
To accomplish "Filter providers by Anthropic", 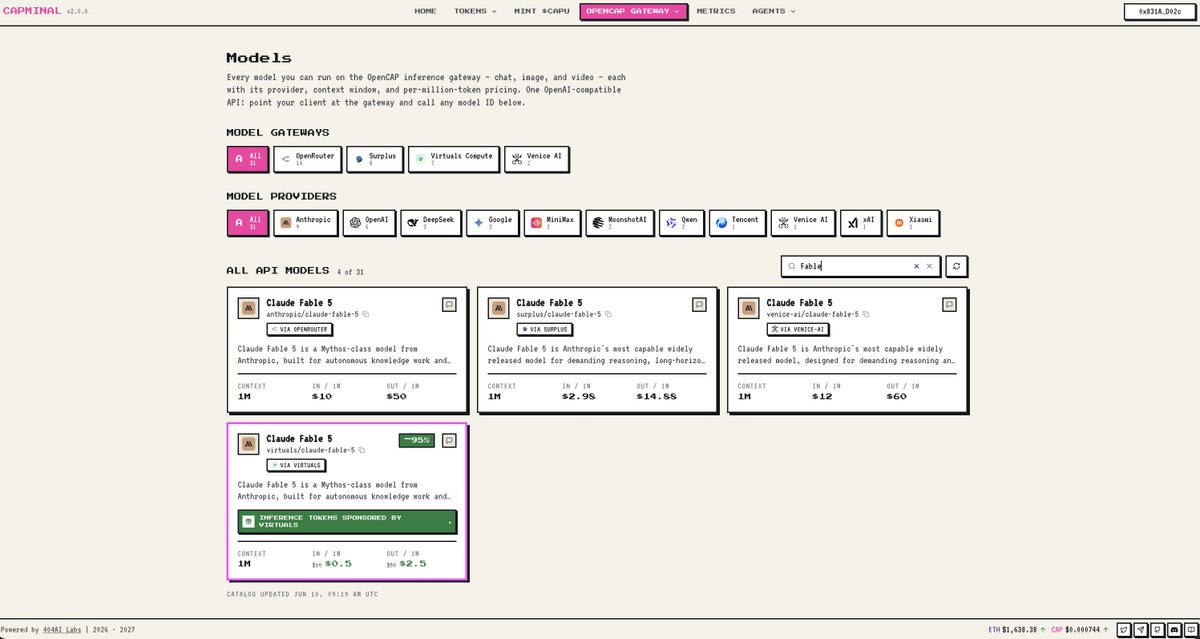I will coord(305,223).
